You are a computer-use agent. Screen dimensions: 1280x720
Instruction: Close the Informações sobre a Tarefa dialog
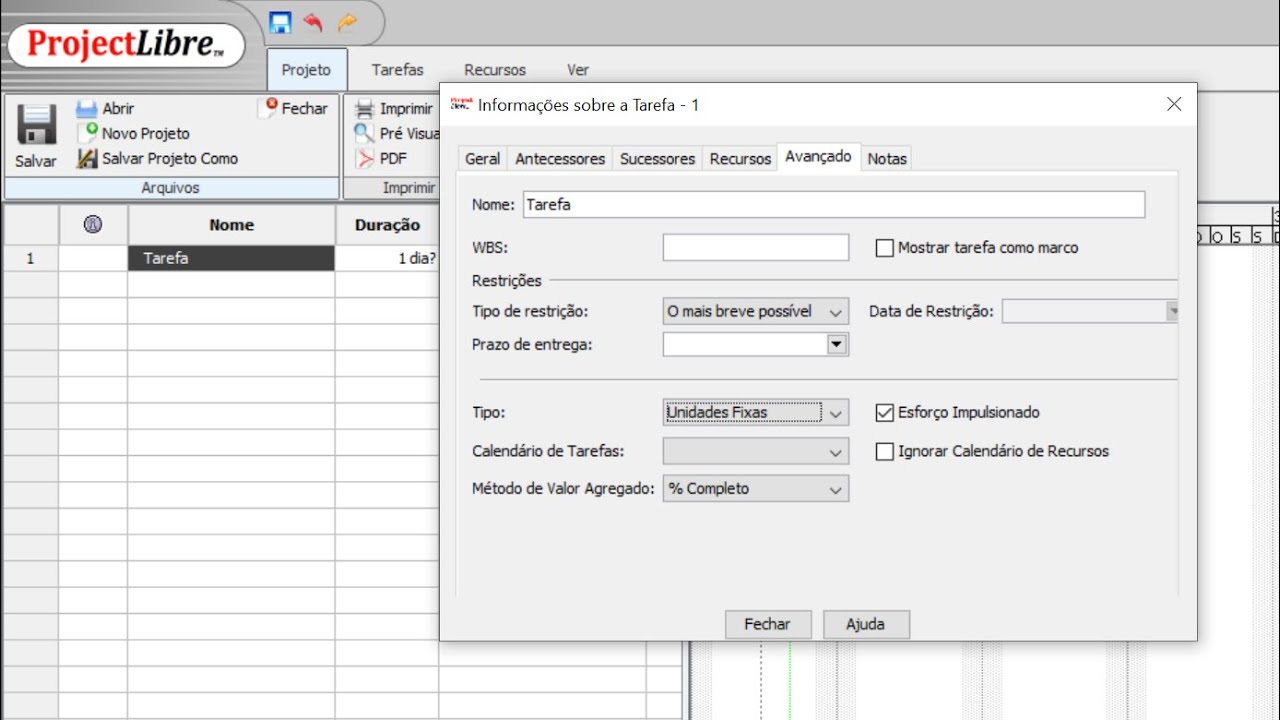coord(1174,104)
